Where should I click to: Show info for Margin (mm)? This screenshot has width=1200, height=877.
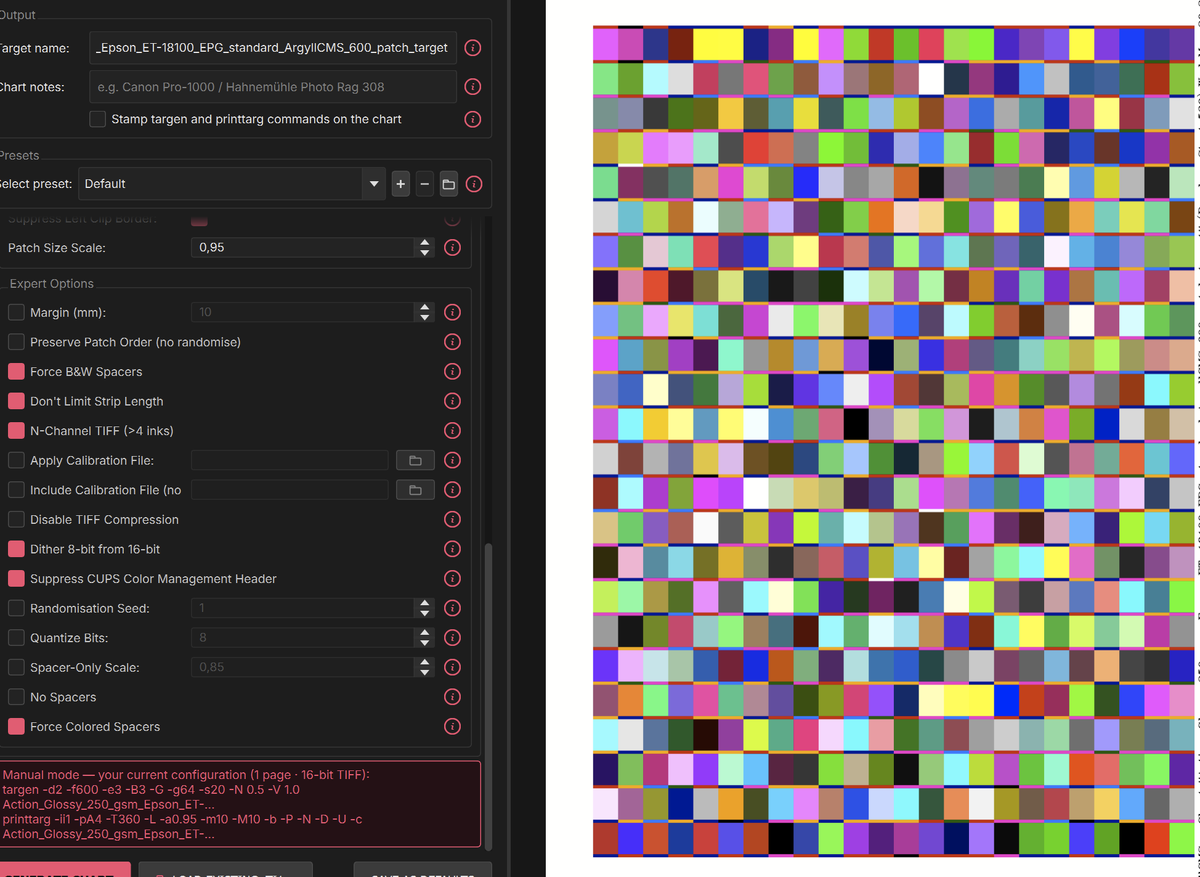point(452,312)
